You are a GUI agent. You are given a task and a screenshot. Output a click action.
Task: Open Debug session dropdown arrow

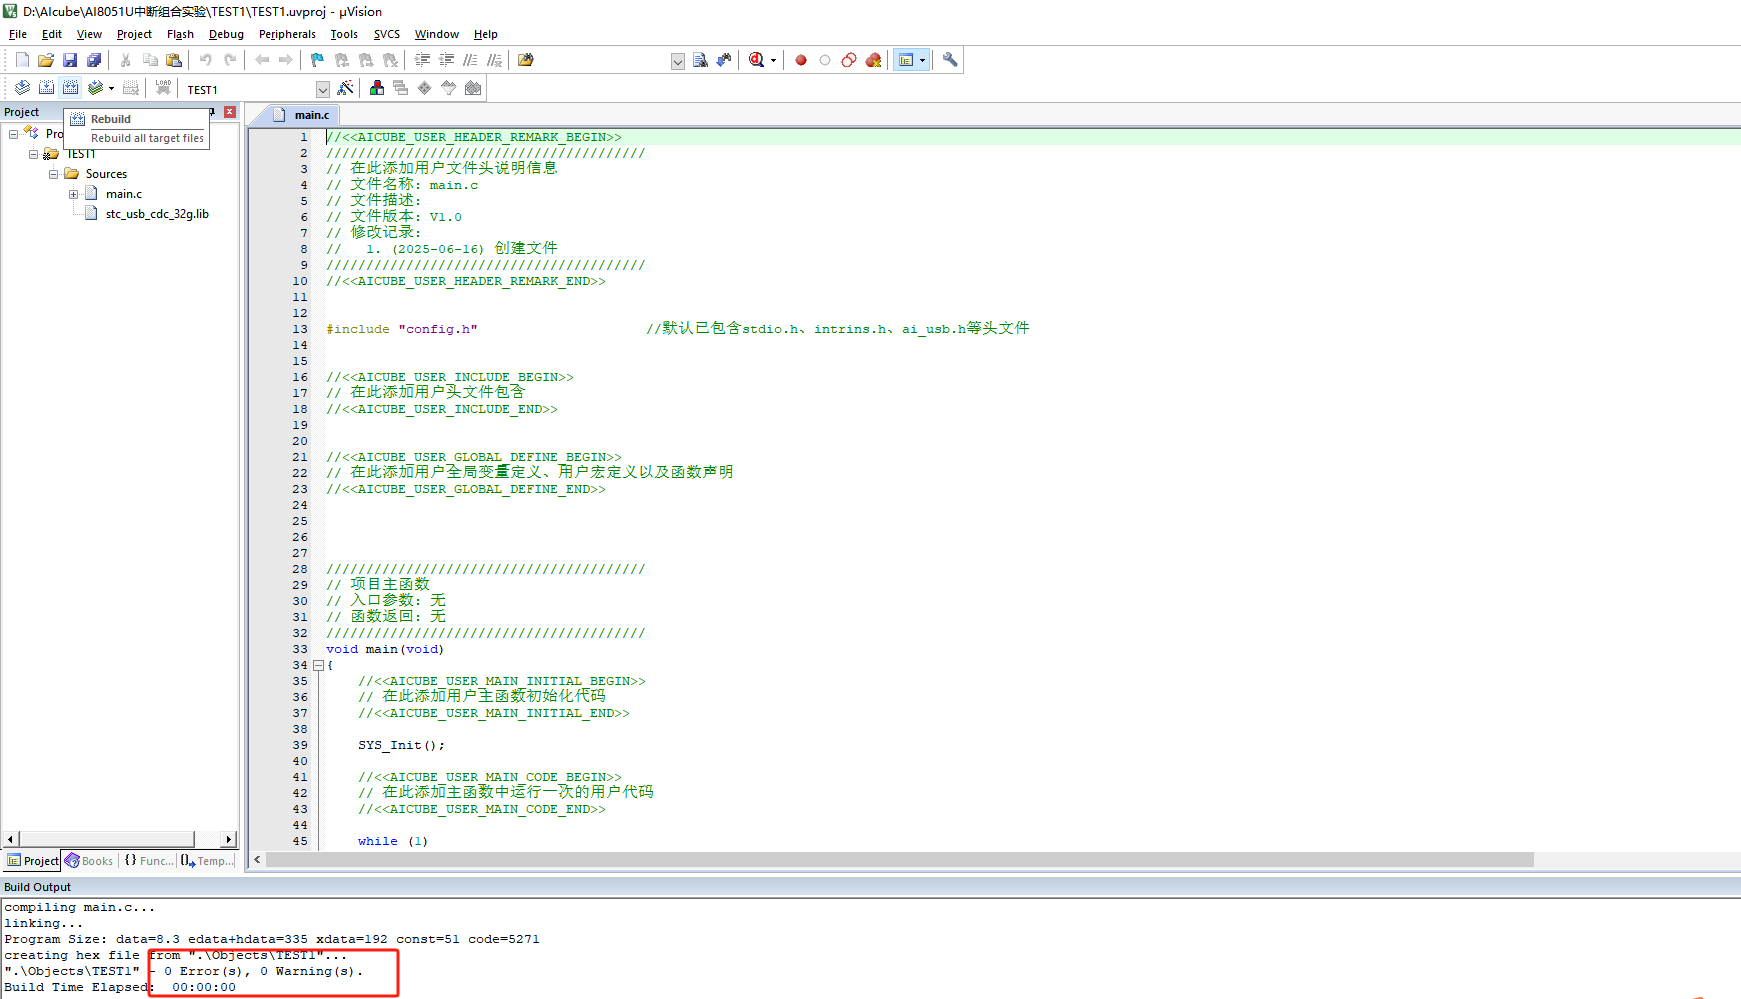point(773,60)
